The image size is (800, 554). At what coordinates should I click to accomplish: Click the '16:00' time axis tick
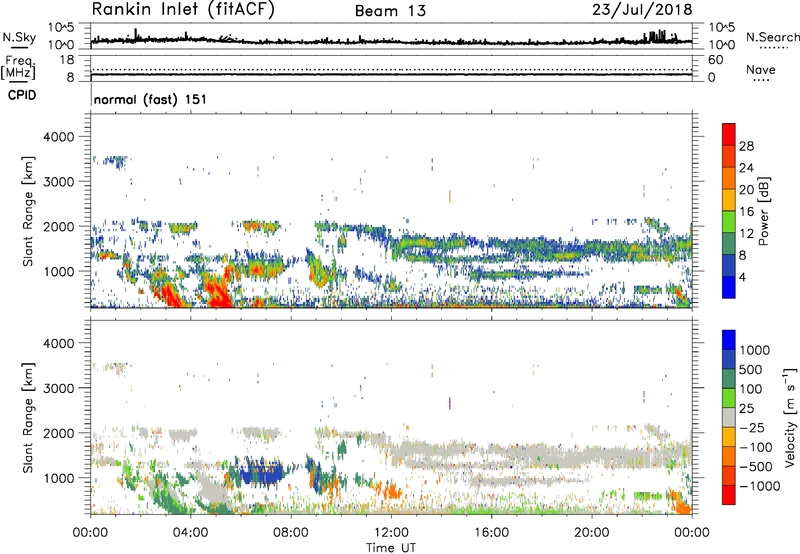point(491,533)
